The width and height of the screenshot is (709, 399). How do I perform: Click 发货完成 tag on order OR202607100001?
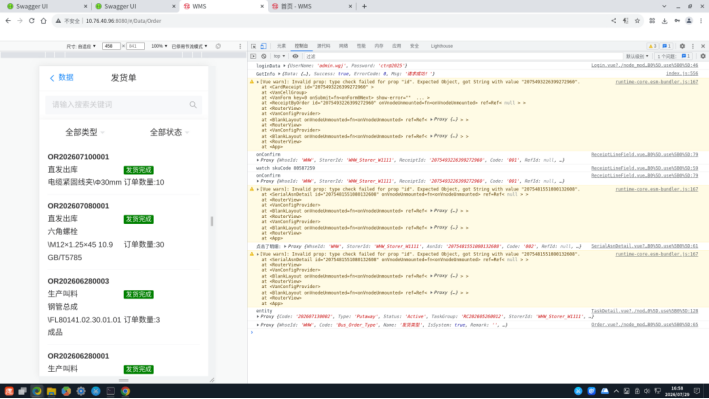pyautogui.click(x=138, y=170)
